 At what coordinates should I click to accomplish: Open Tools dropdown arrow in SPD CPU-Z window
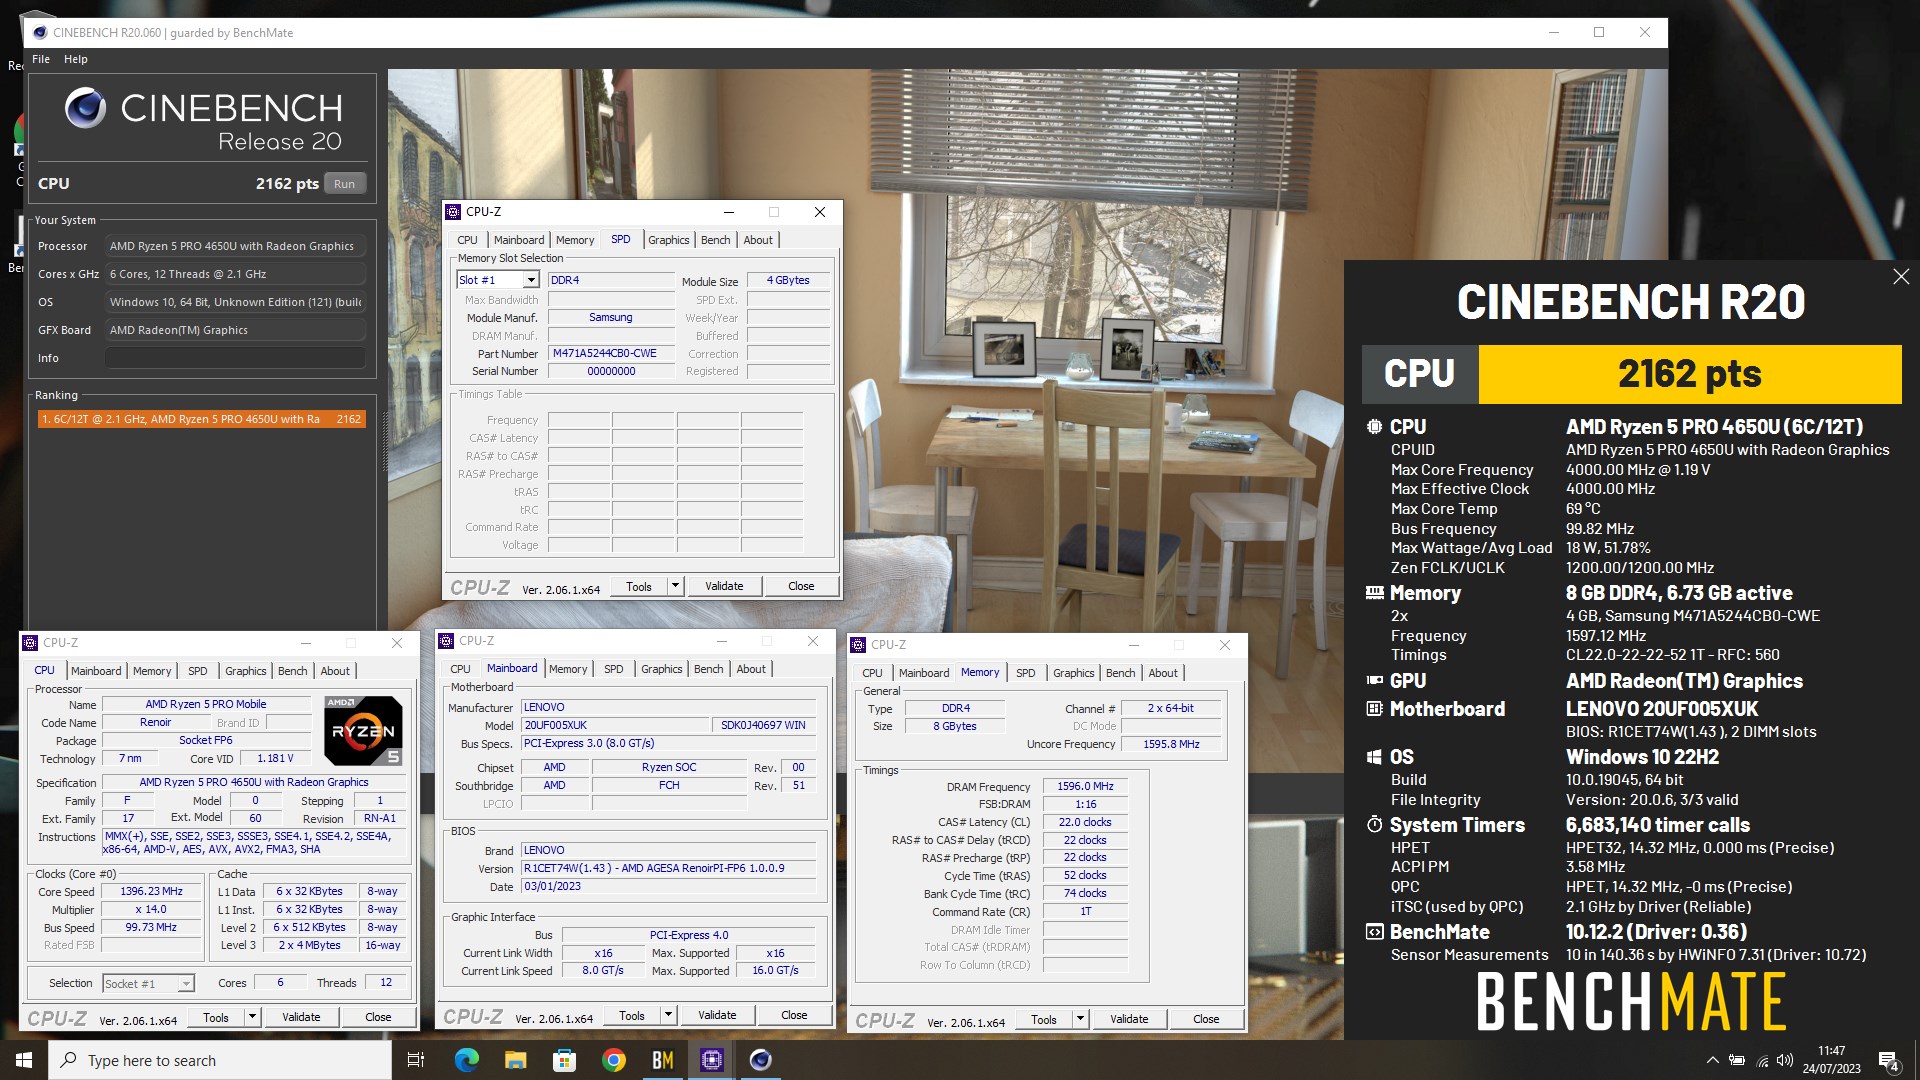pyautogui.click(x=676, y=586)
